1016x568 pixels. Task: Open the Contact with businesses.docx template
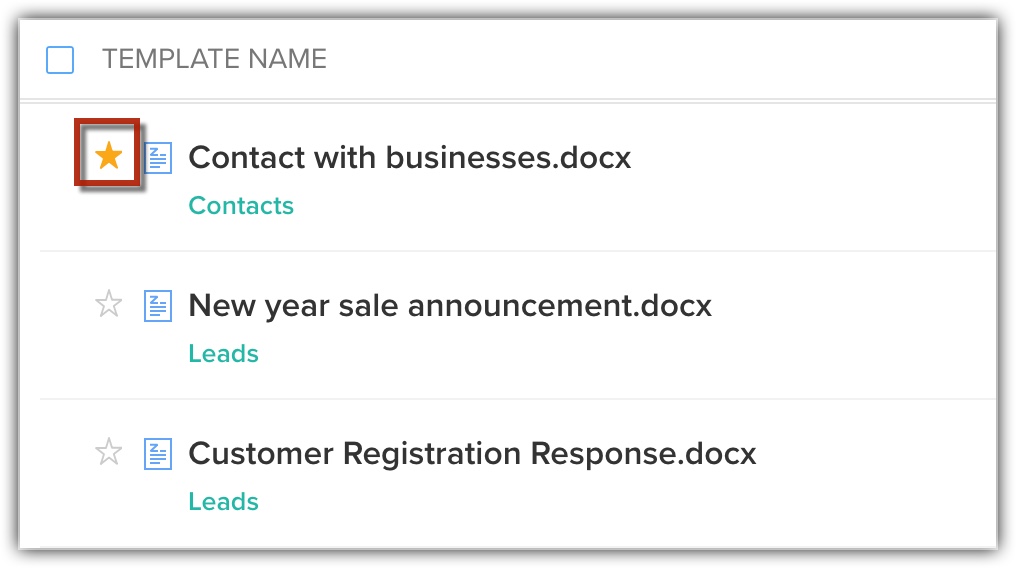409,157
